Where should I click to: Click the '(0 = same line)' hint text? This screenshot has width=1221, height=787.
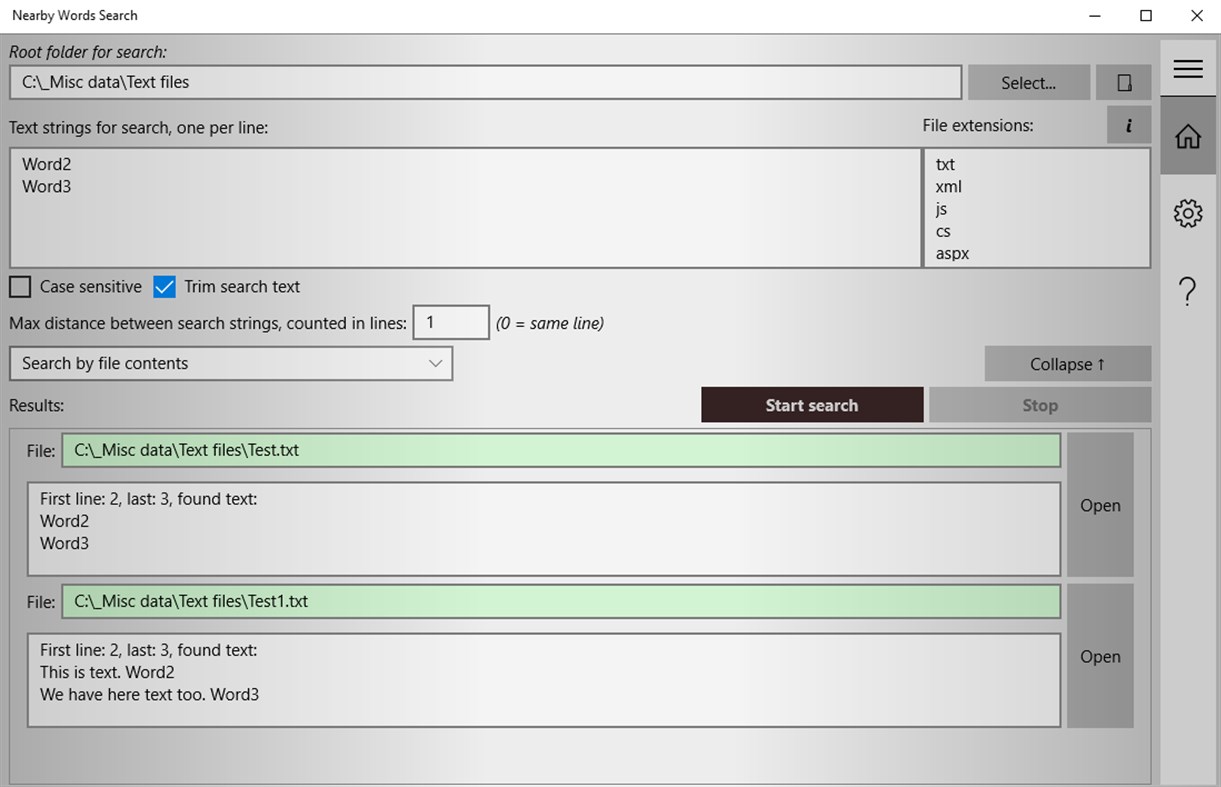coord(550,323)
